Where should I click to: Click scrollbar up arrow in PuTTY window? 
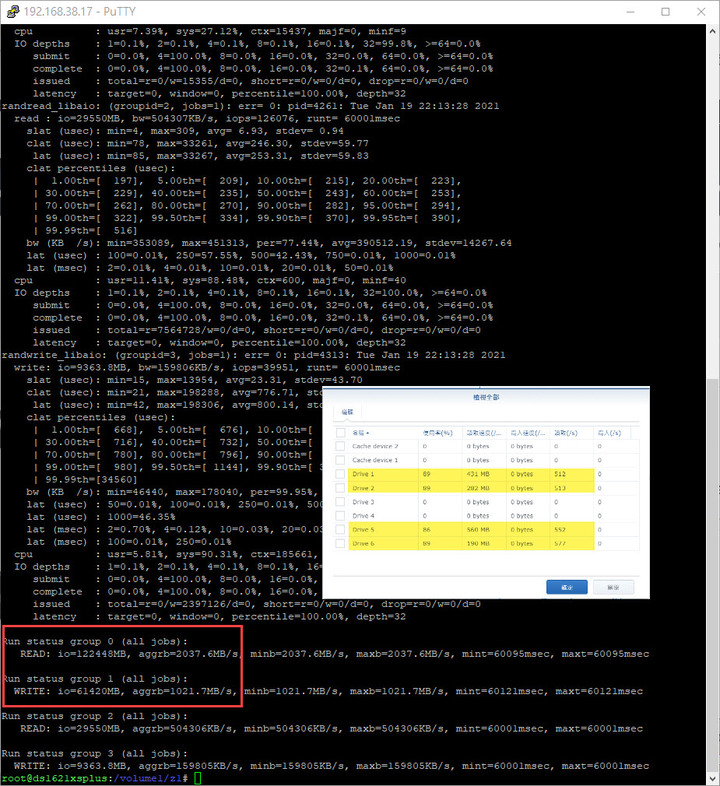coord(712,31)
